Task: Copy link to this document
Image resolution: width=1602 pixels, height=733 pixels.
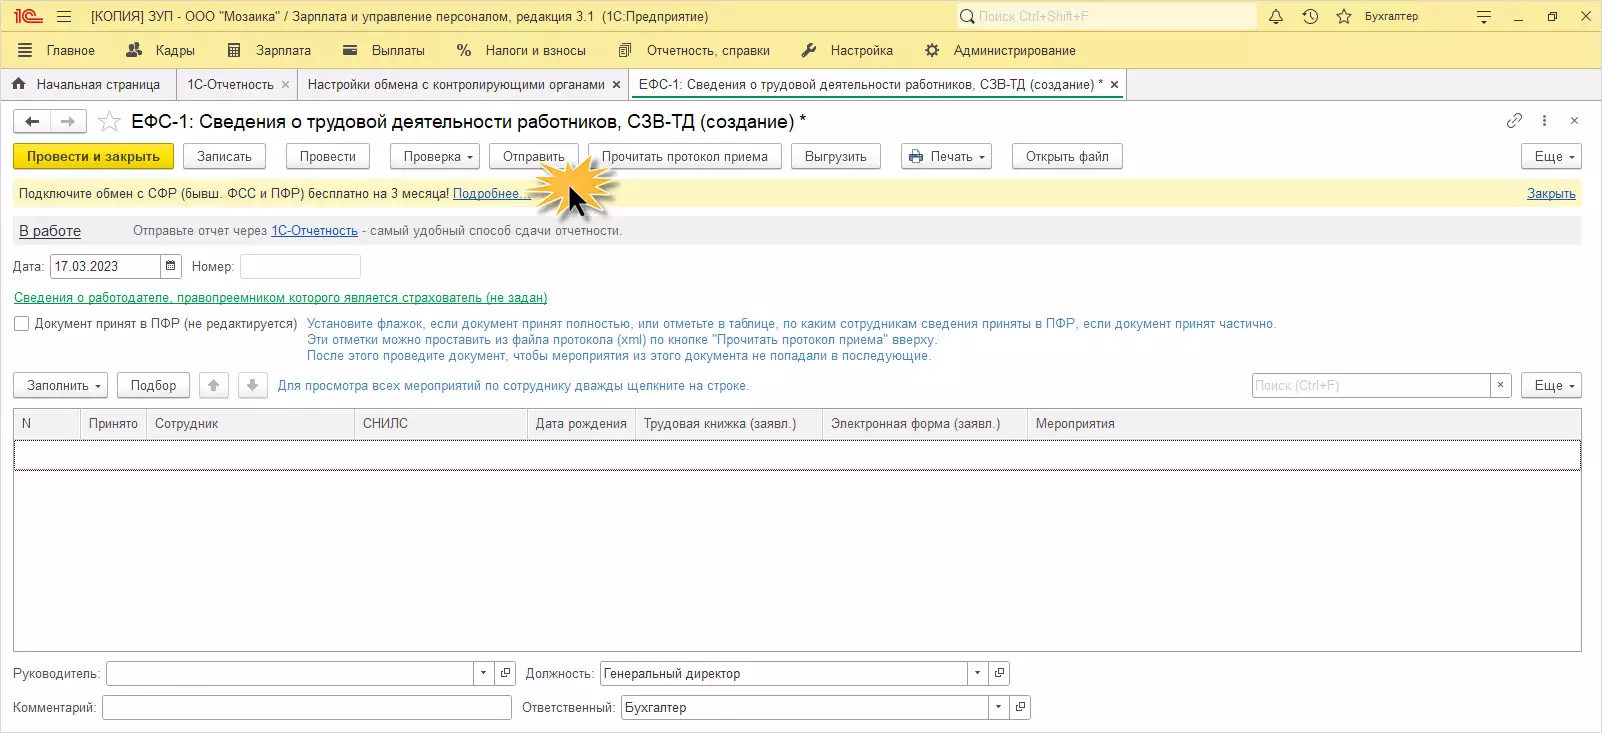Action: (1514, 121)
